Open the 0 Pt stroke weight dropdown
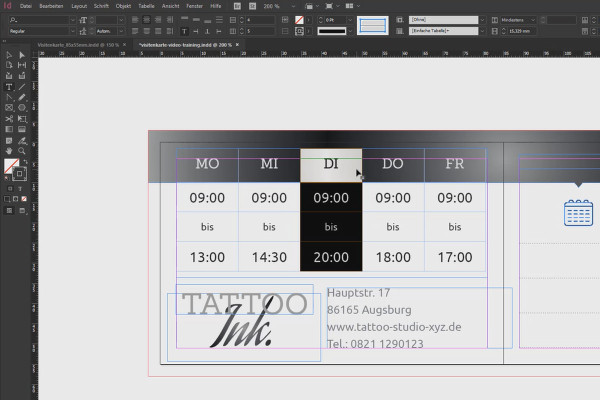Screen dimensions: 600x400 click(x=350, y=20)
